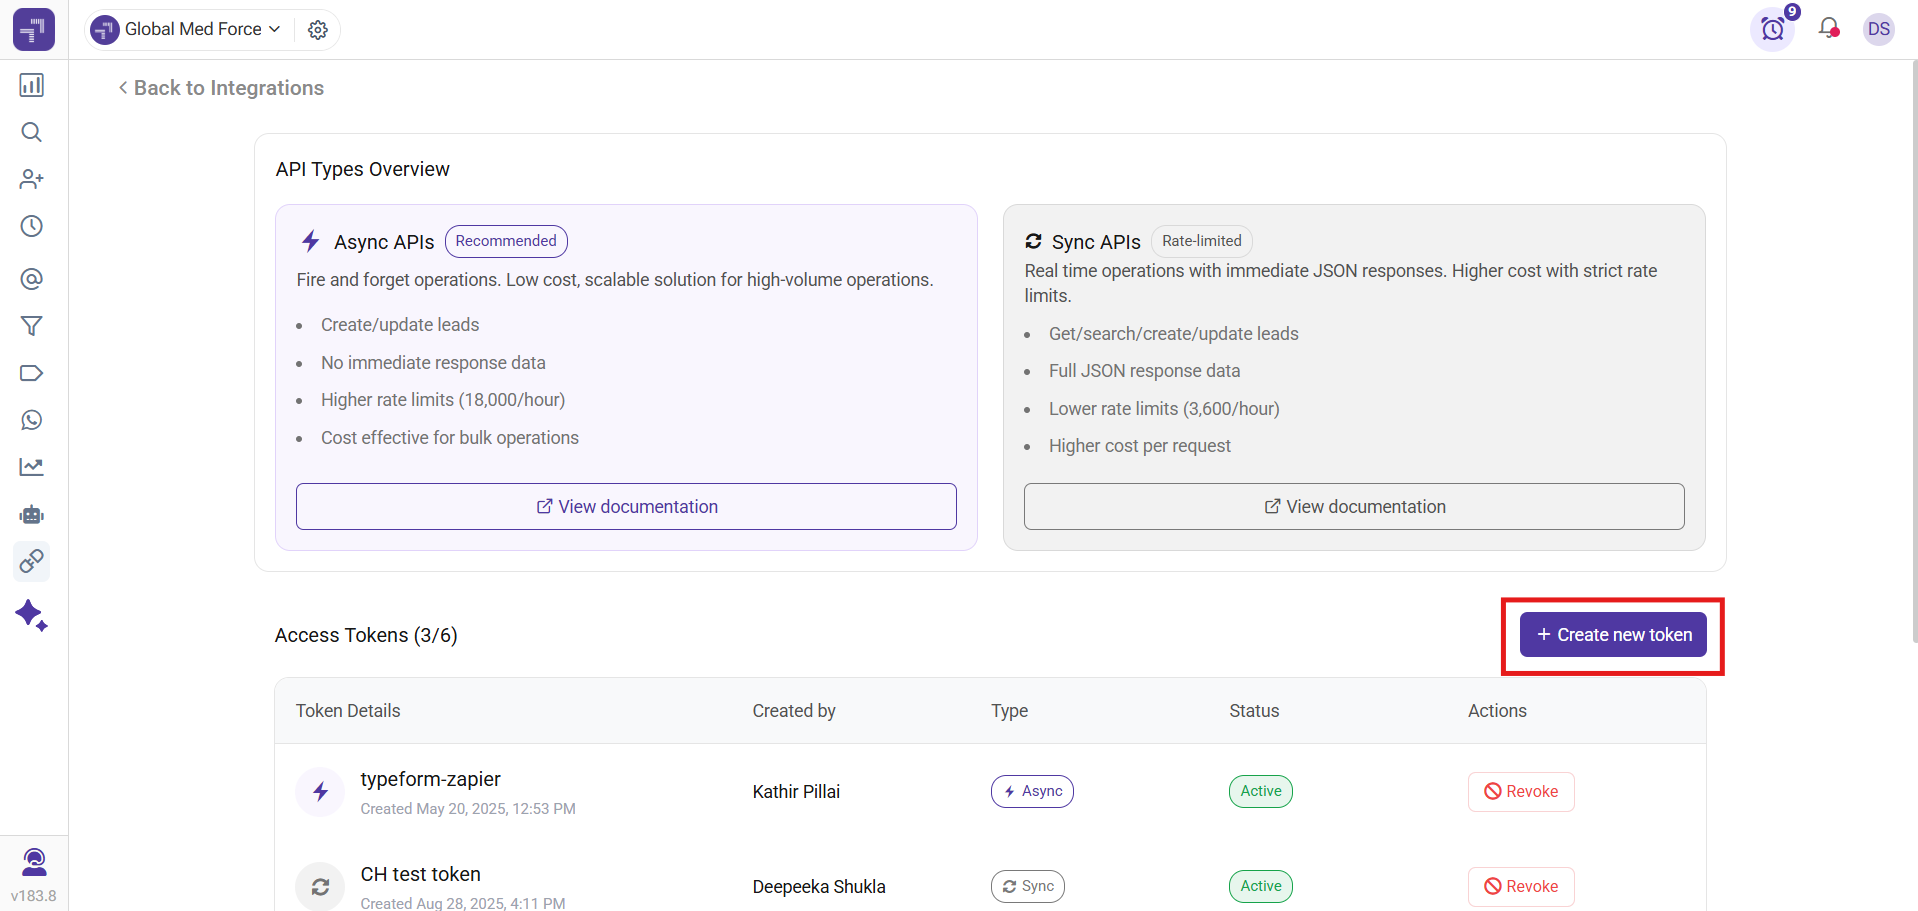Click the Recommended badge next to Async APIs
1918x911 pixels.
click(x=506, y=241)
